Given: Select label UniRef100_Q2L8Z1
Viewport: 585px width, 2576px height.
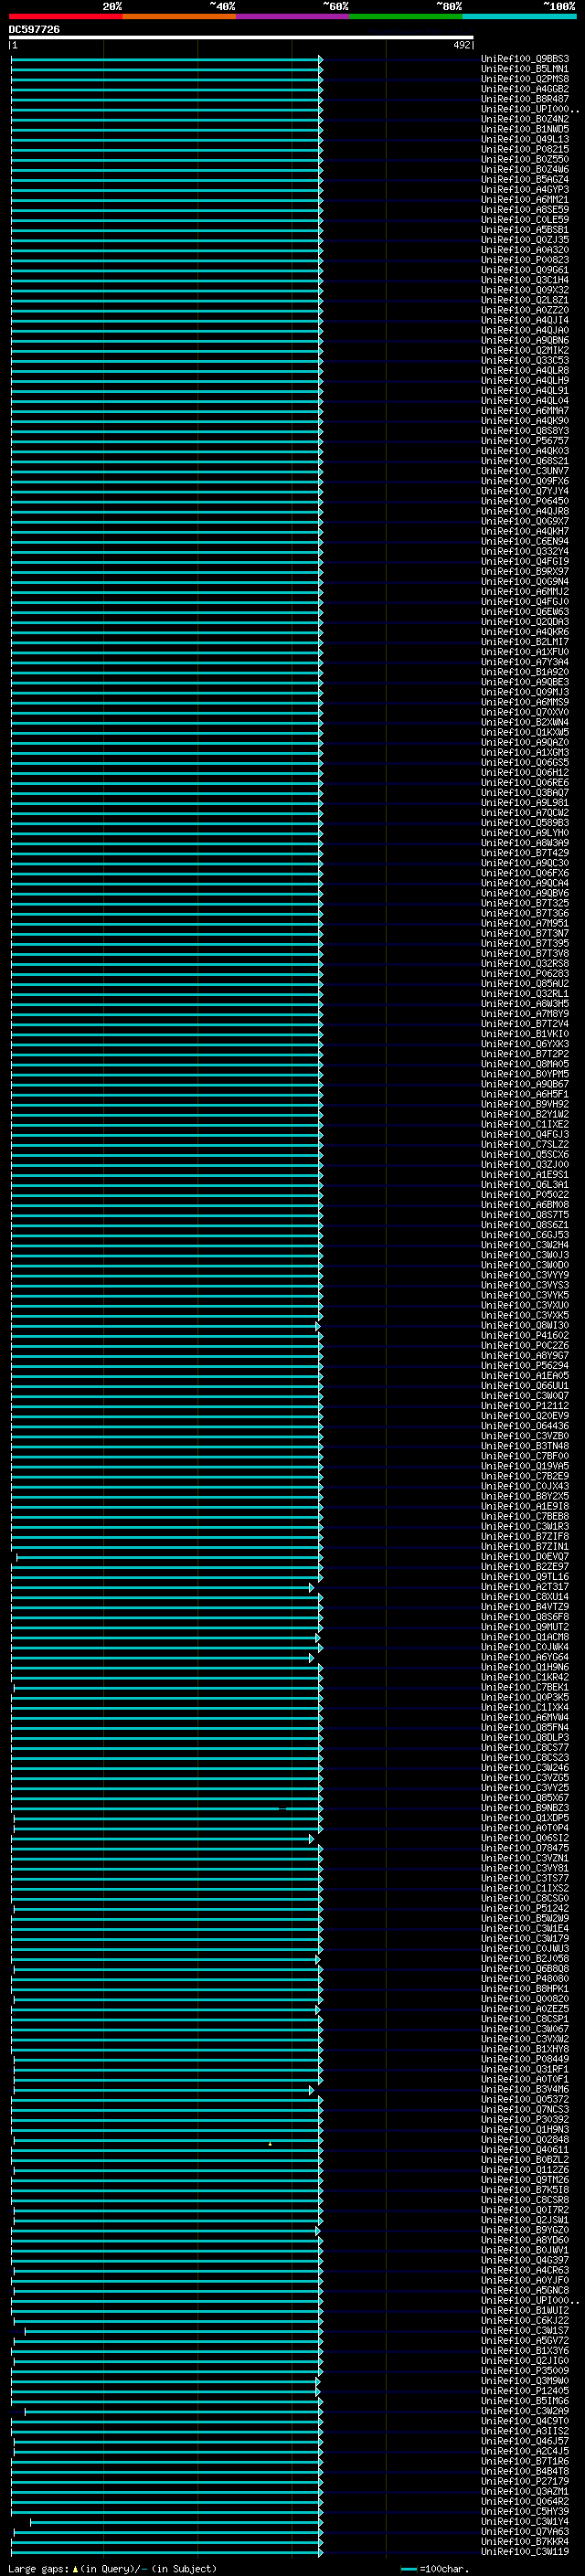Looking at the screenshot, I should click(525, 300).
